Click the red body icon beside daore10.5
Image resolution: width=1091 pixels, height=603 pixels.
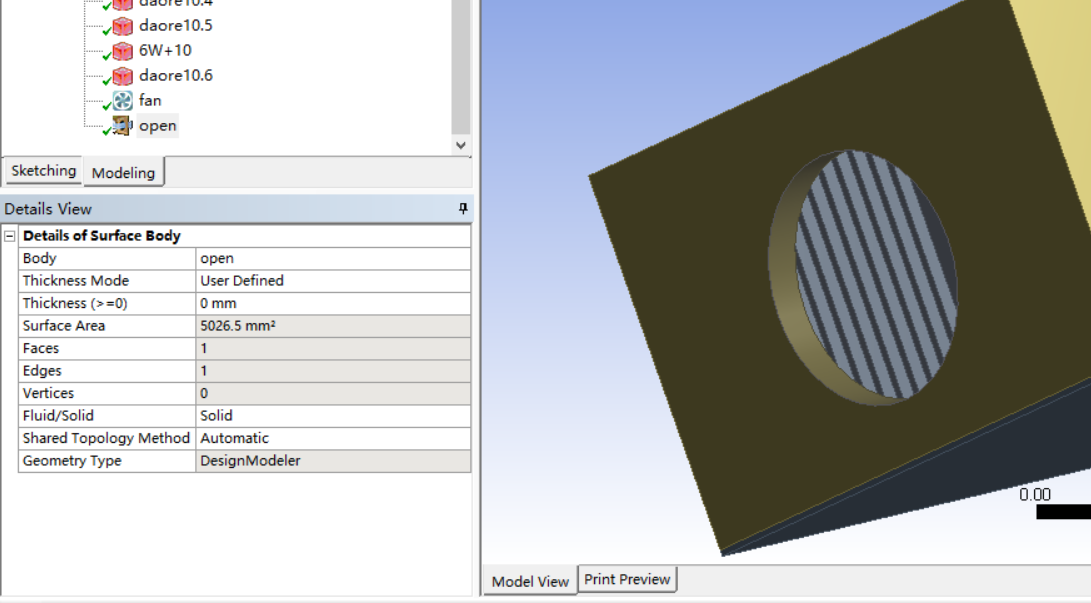point(122,26)
